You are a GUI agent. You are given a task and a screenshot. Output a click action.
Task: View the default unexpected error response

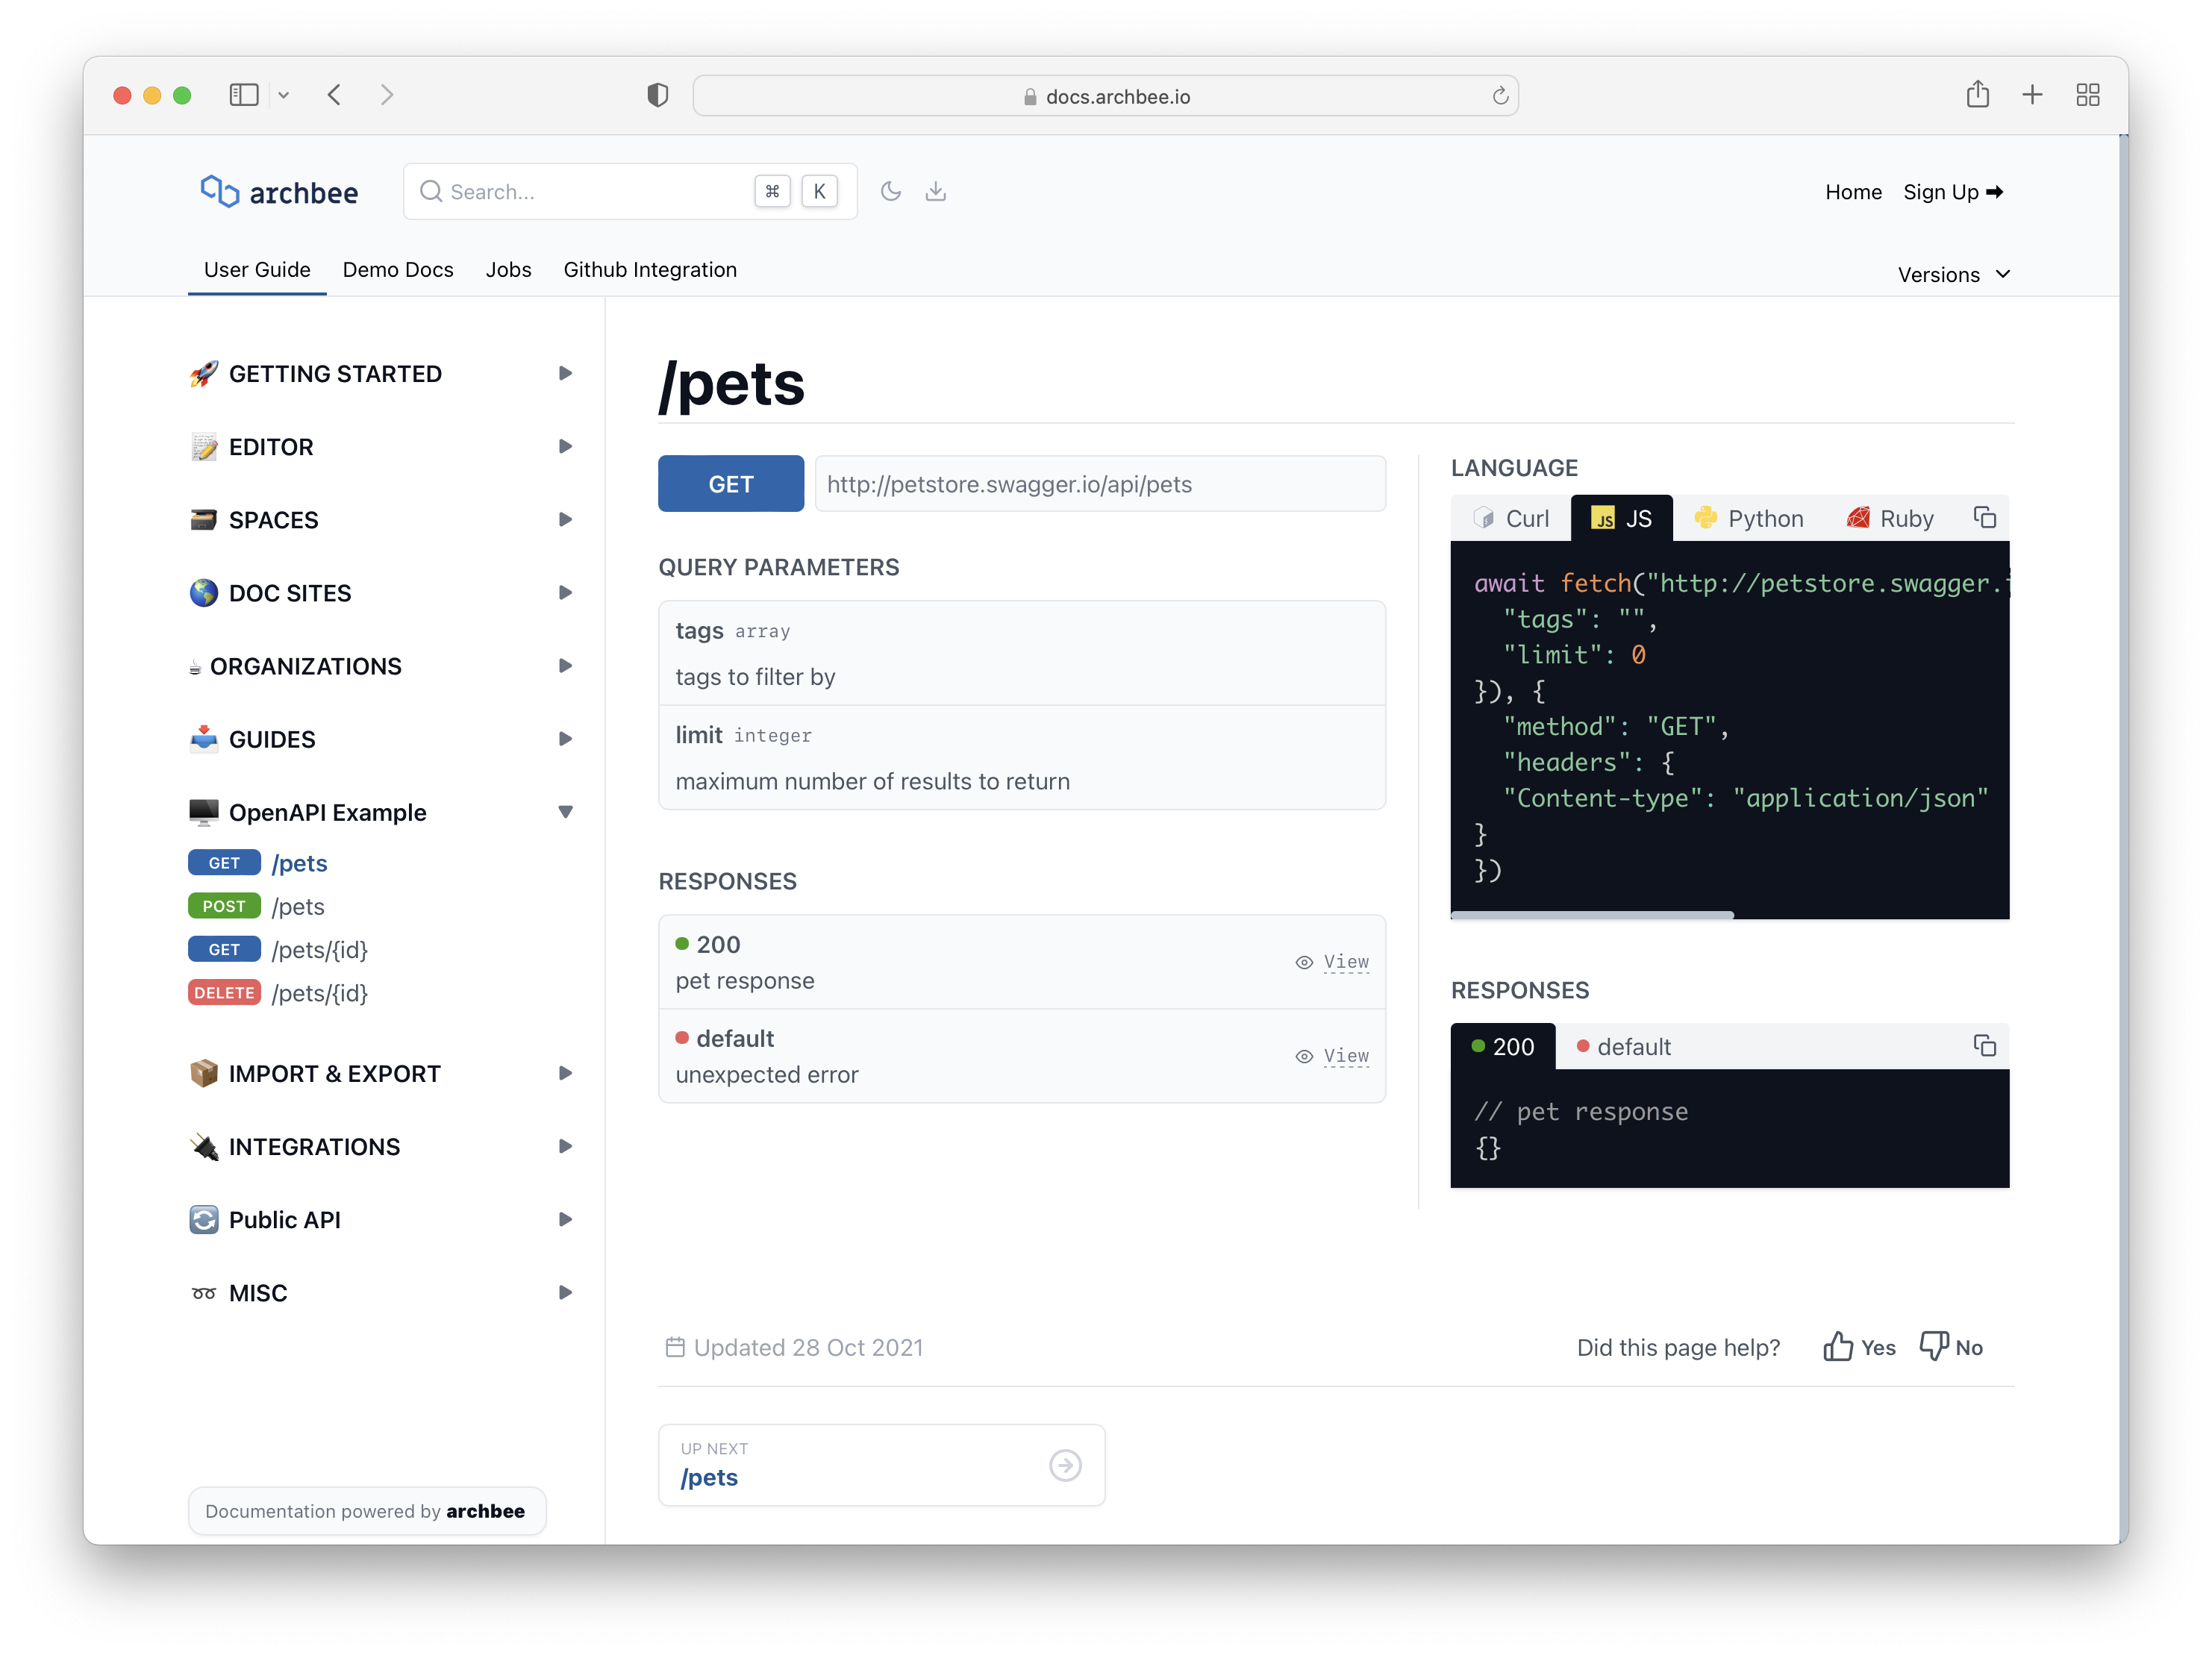click(x=1333, y=1056)
